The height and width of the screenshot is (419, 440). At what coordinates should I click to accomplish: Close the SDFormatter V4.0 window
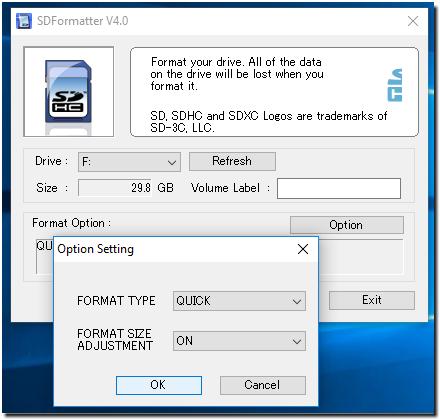(x=413, y=21)
